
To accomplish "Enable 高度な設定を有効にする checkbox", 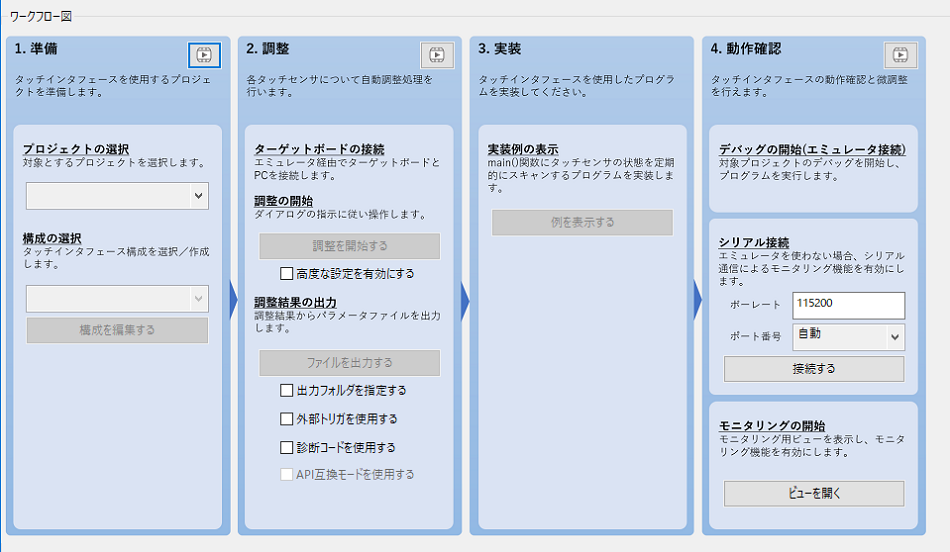I will pyautogui.click(x=288, y=273).
